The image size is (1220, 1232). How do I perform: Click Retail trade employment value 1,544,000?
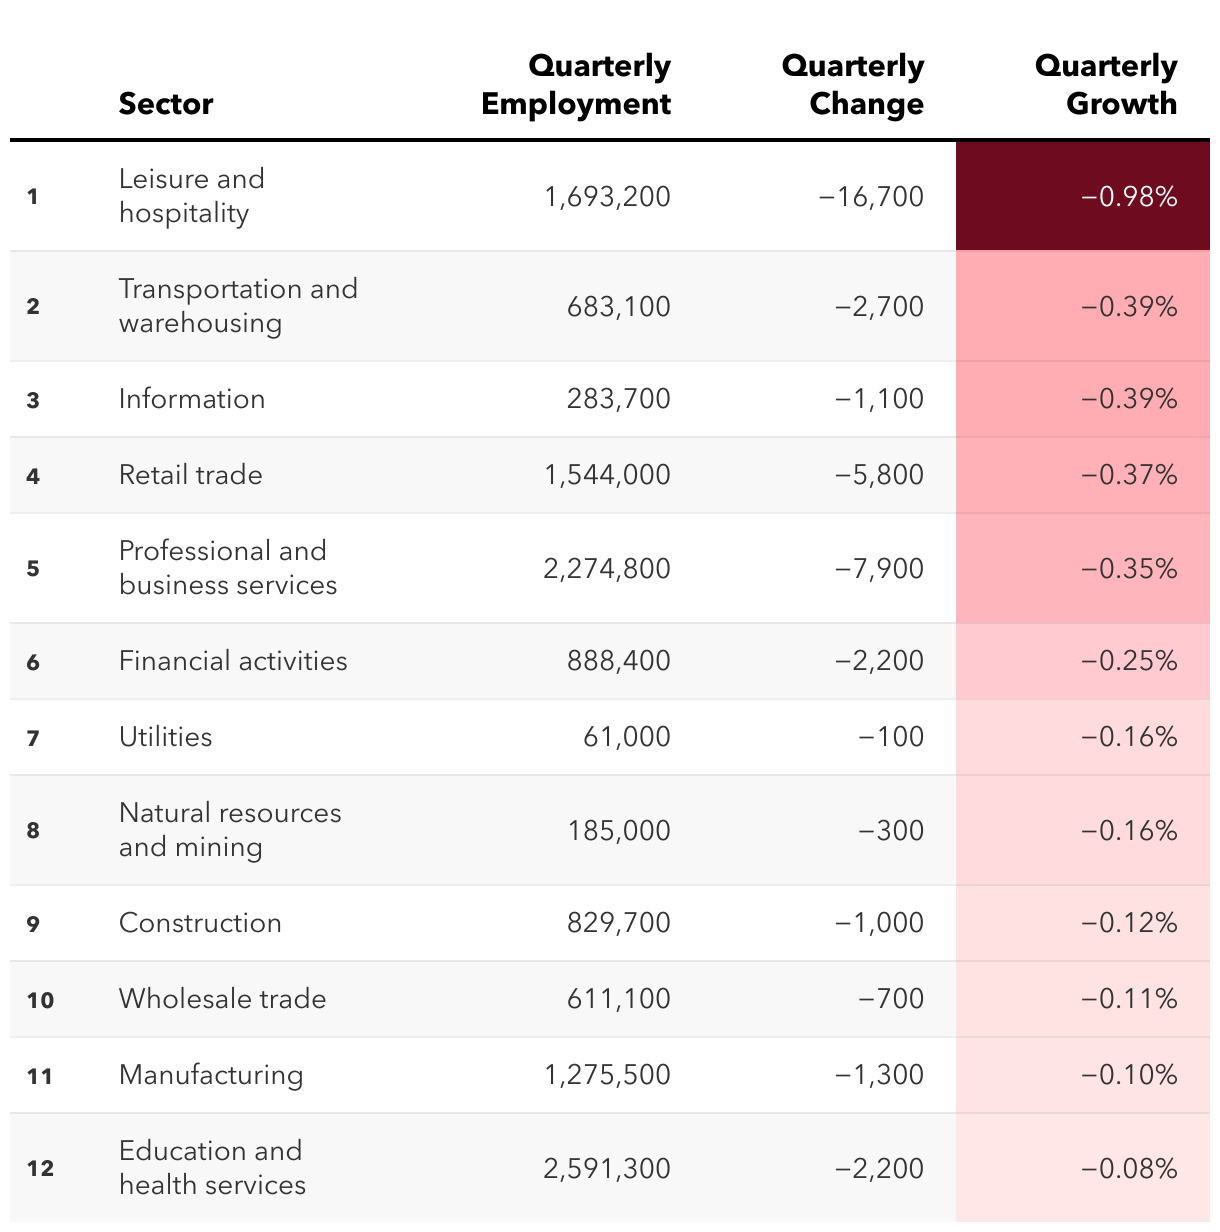[607, 475]
